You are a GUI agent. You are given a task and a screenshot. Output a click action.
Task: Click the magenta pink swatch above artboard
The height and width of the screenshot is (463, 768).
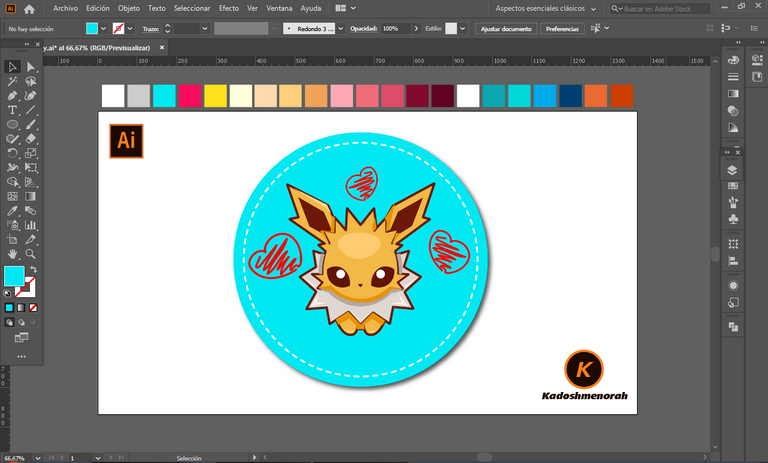(x=190, y=96)
